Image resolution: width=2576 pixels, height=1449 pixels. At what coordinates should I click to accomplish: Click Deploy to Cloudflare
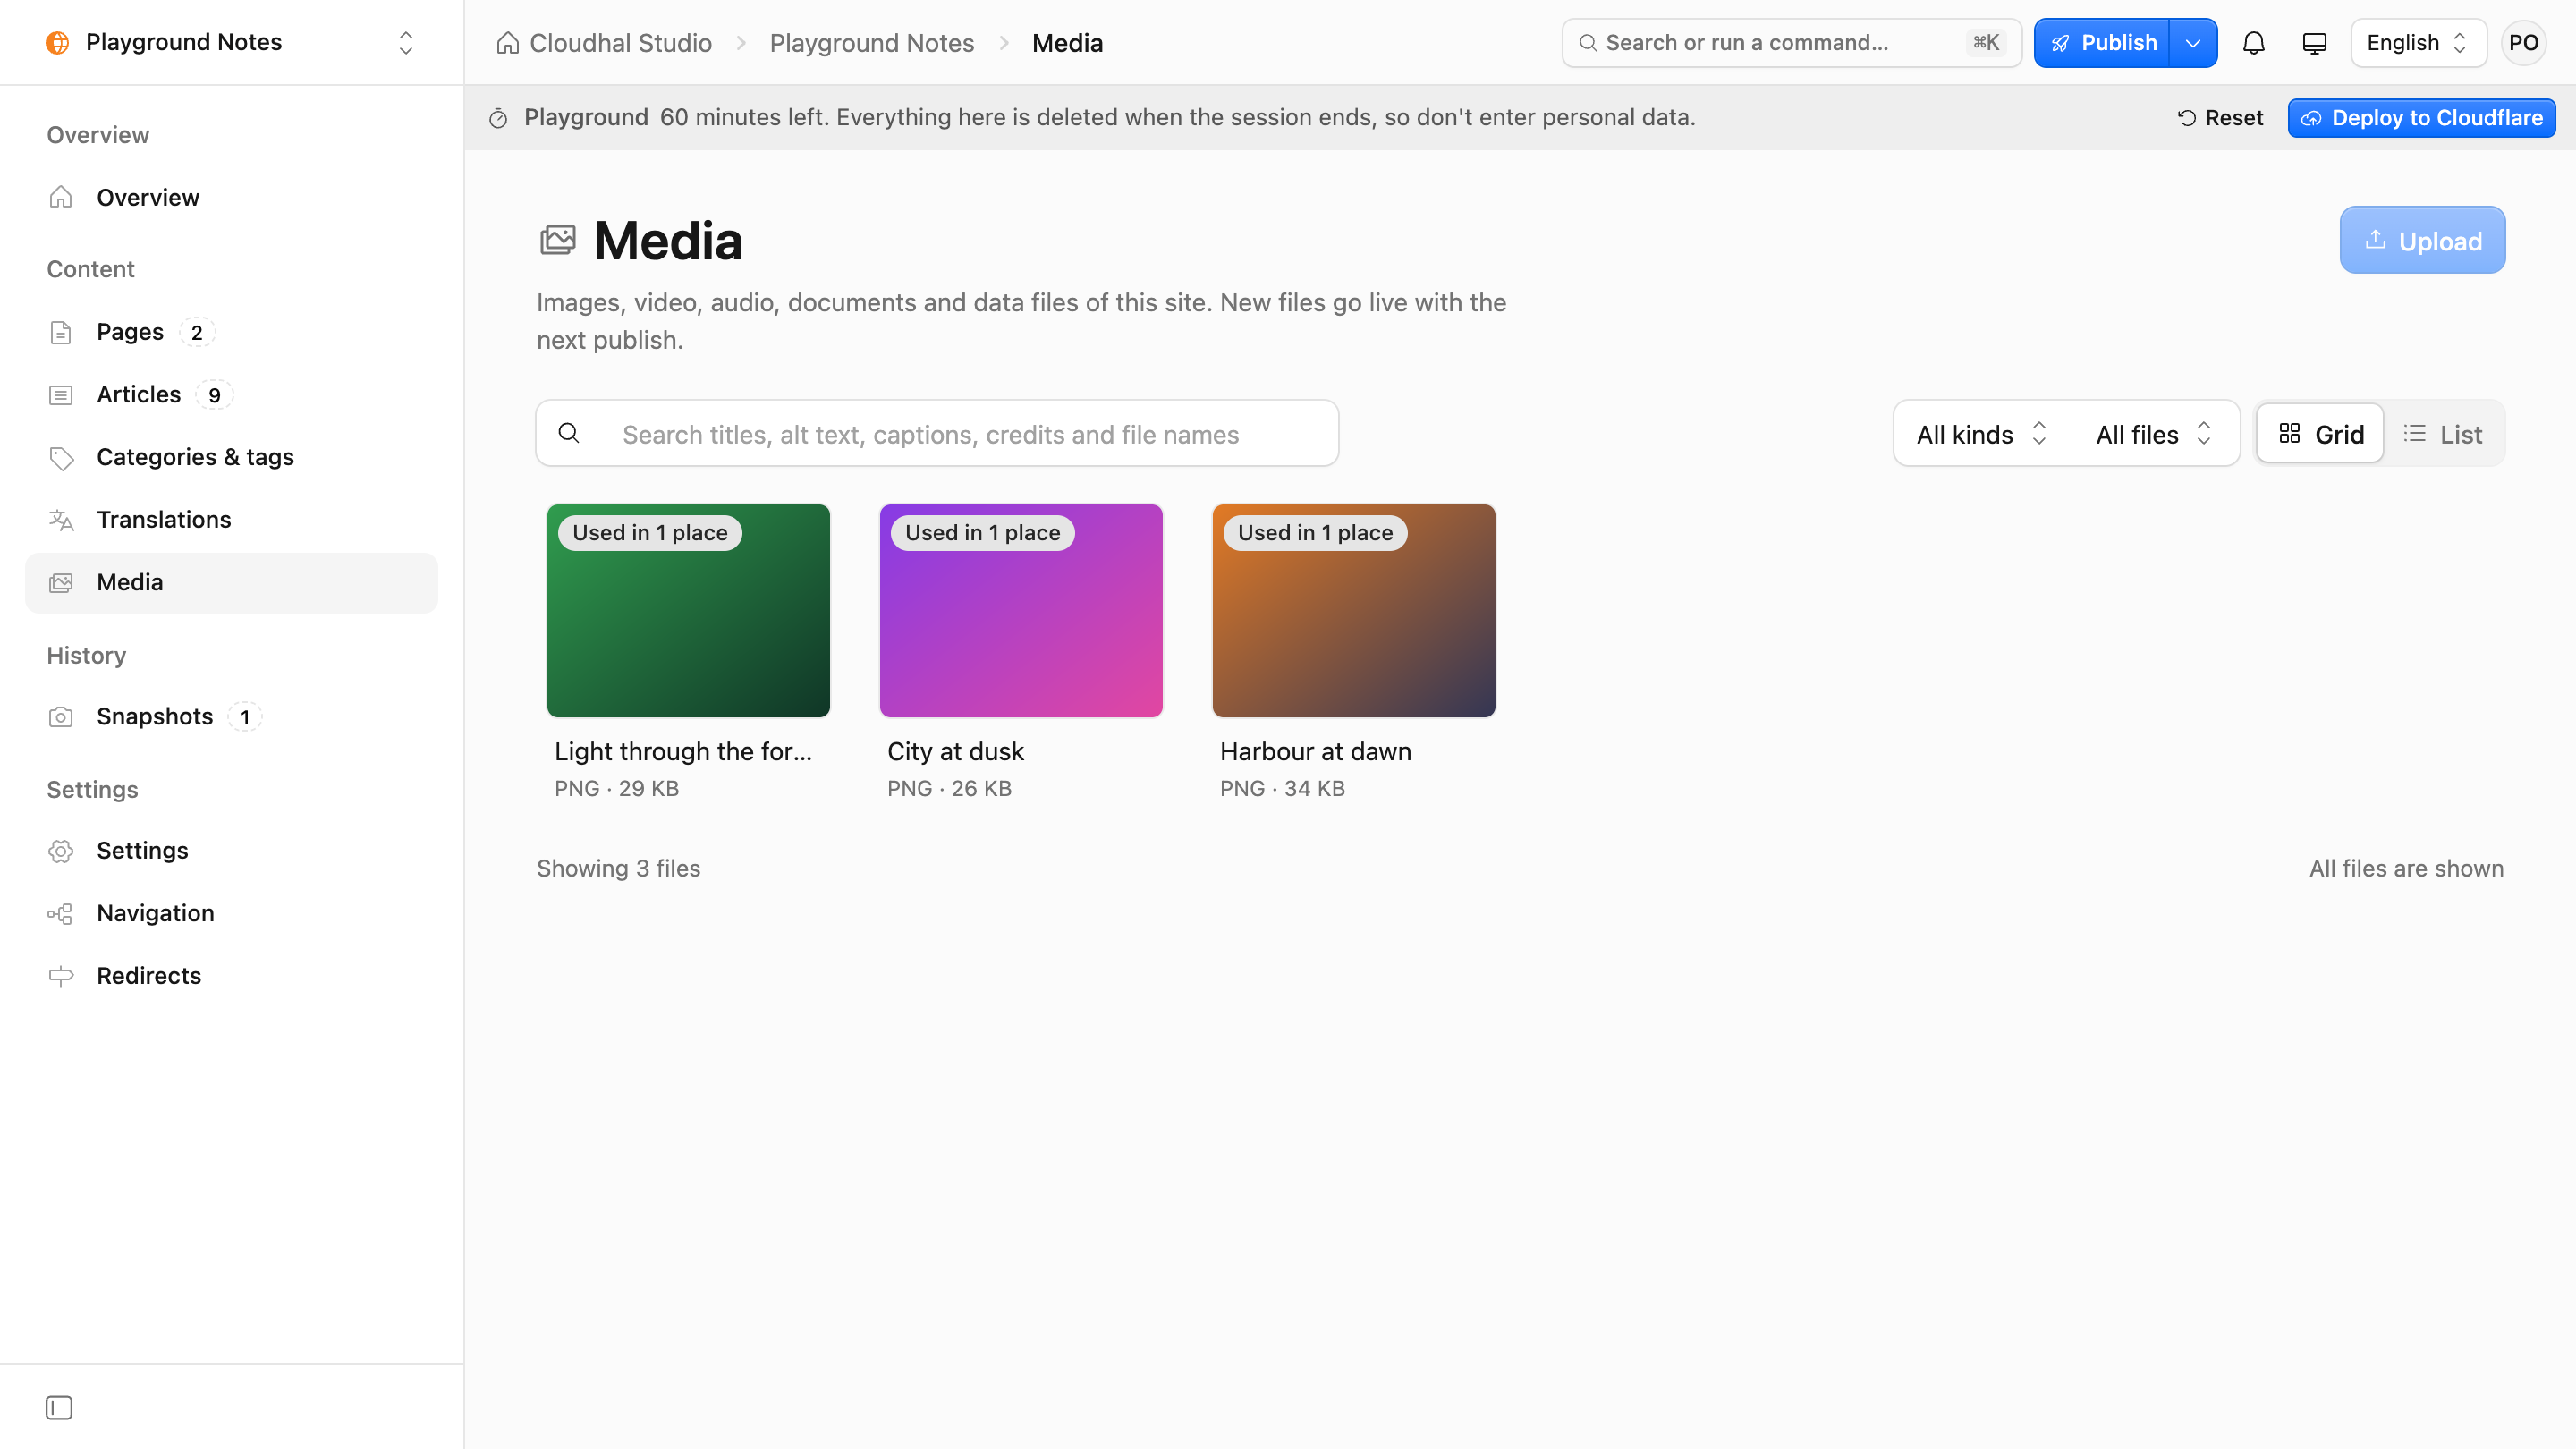tap(2421, 118)
